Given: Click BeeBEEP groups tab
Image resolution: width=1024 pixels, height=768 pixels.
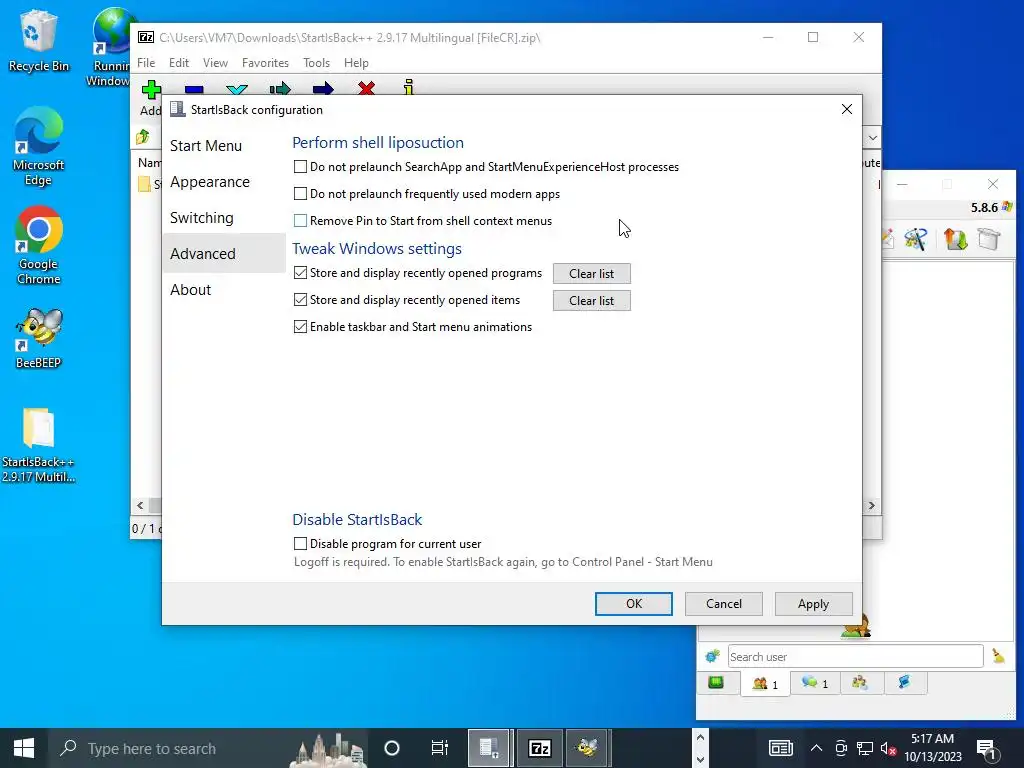Looking at the screenshot, I should [x=860, y=683].
